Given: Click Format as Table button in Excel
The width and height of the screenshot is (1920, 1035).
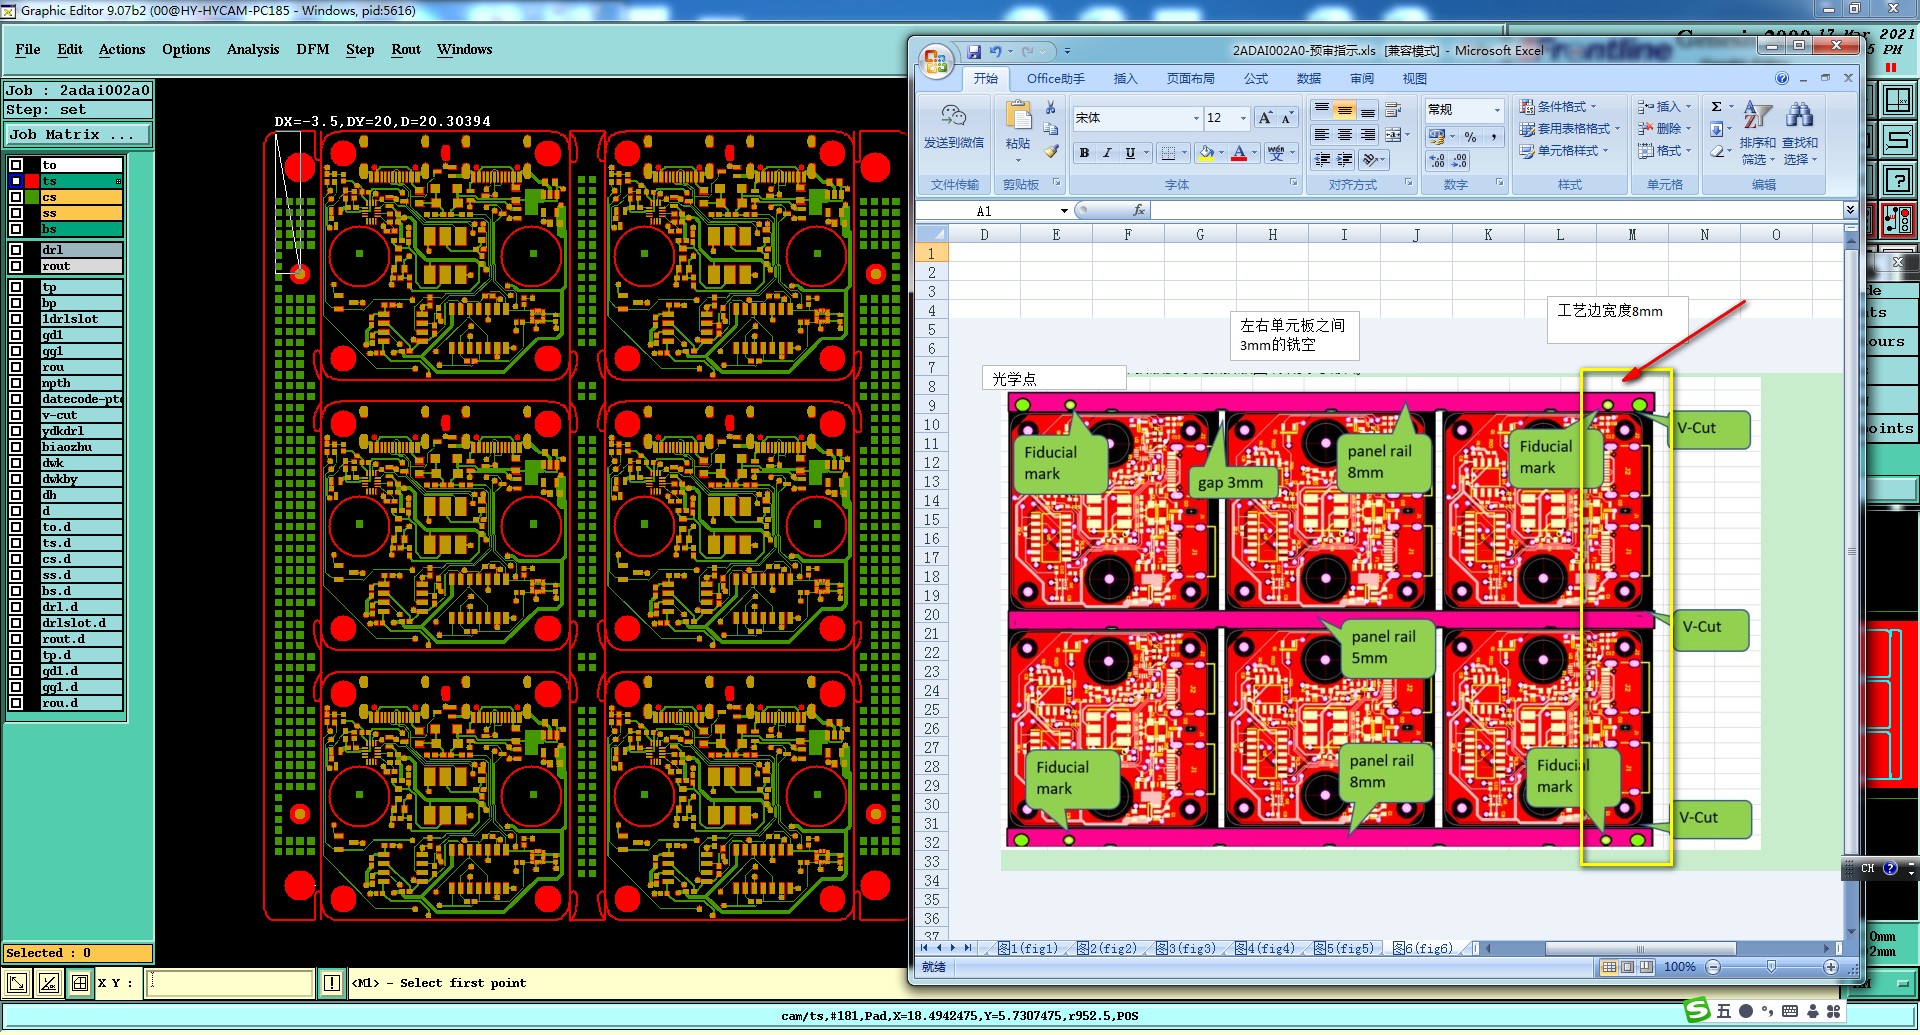Looking at the screenshot, I should click(1569, 129).
